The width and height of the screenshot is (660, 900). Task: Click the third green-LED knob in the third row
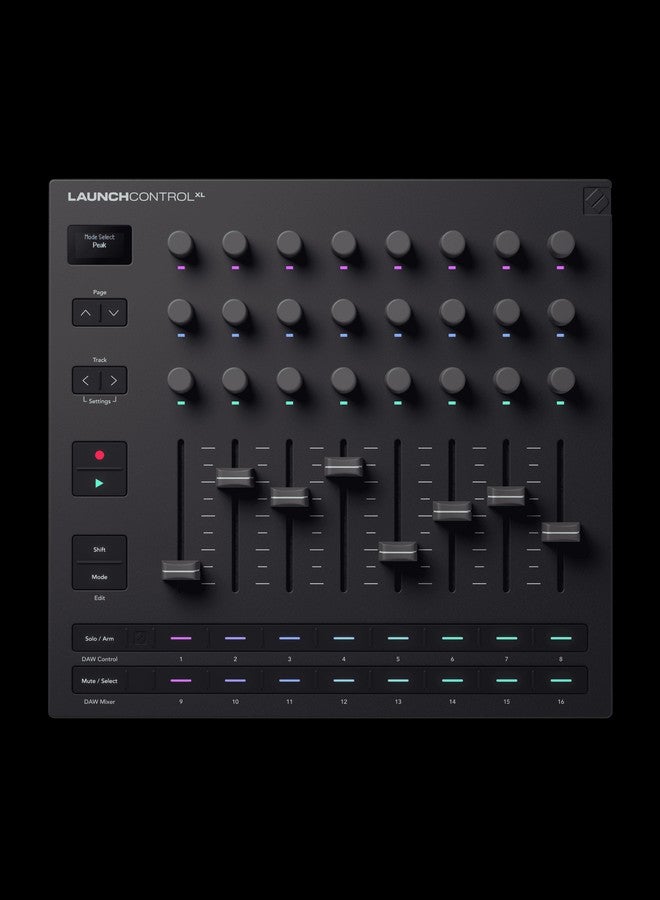289,379
